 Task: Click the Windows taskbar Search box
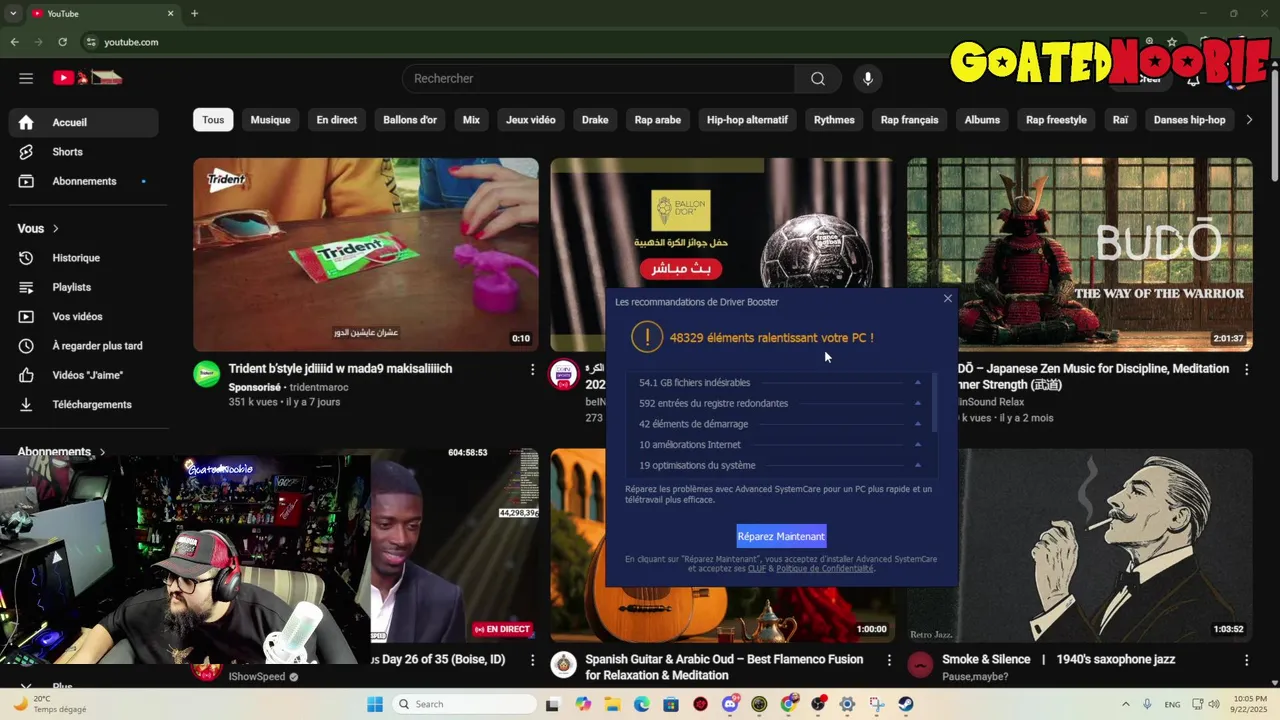tap(463, 704)
